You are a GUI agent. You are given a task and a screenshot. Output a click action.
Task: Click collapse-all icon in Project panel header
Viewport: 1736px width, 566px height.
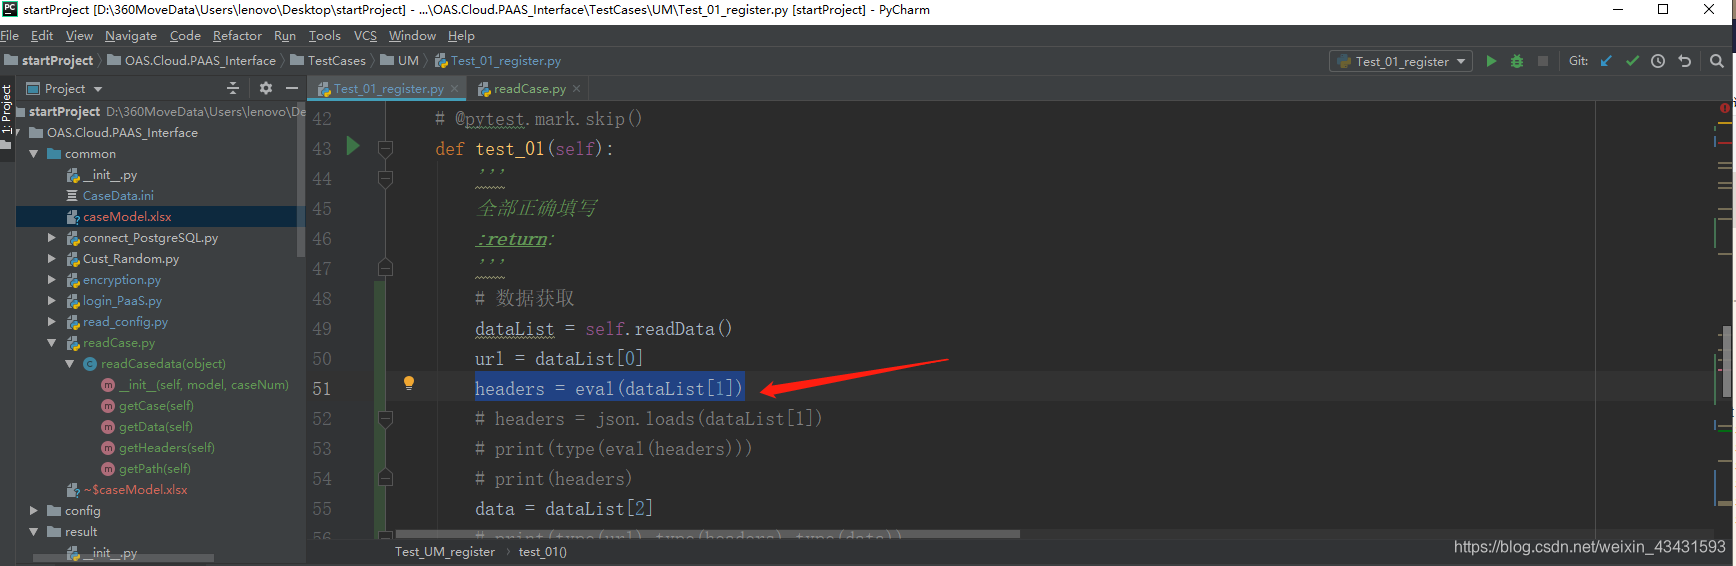[233, 88]
